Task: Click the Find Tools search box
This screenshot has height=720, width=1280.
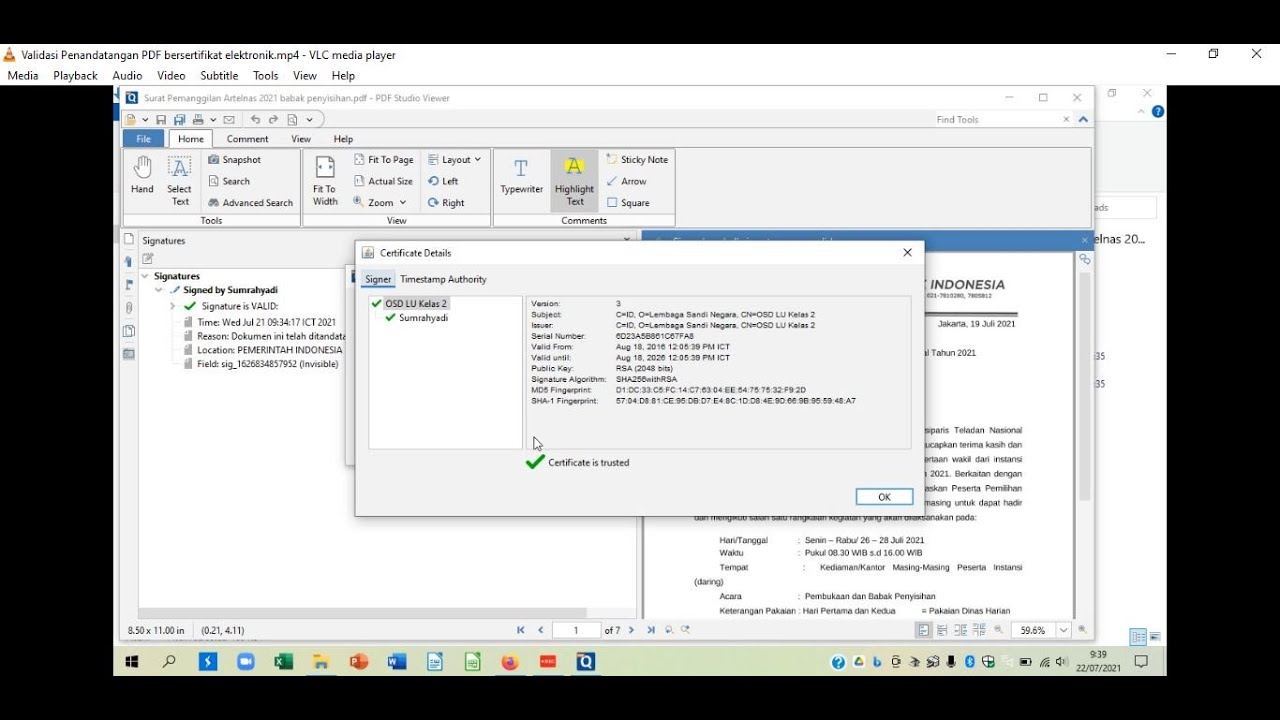Action: (x=1002, y=119)
